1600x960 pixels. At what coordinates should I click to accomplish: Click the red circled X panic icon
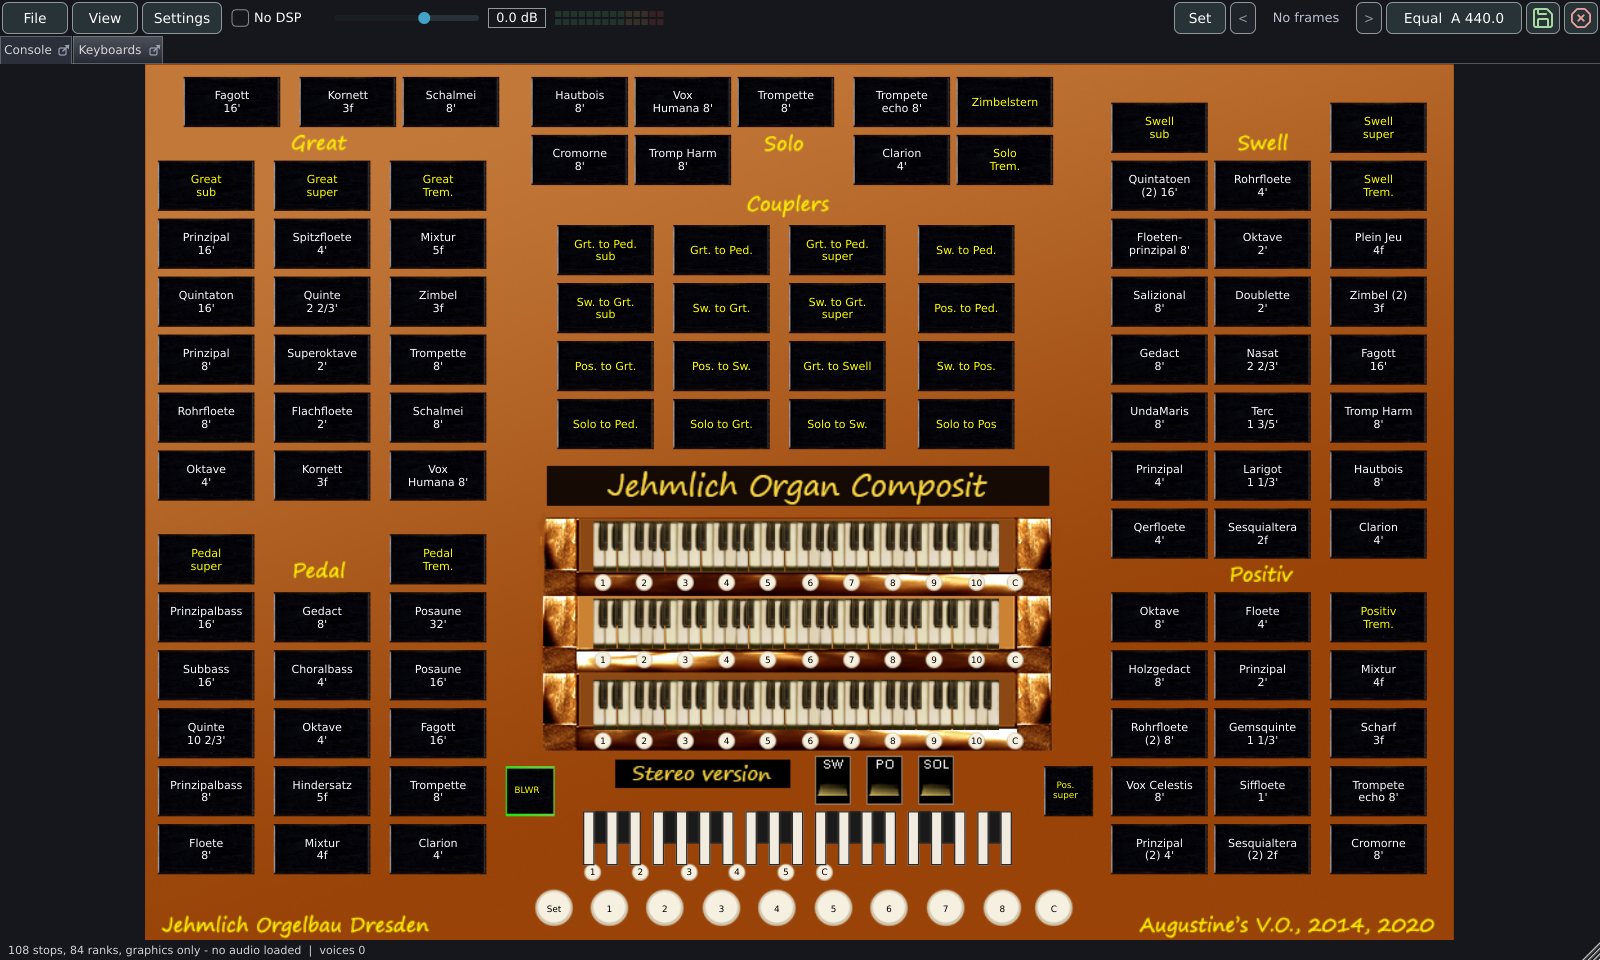[x=1581, y=18]
